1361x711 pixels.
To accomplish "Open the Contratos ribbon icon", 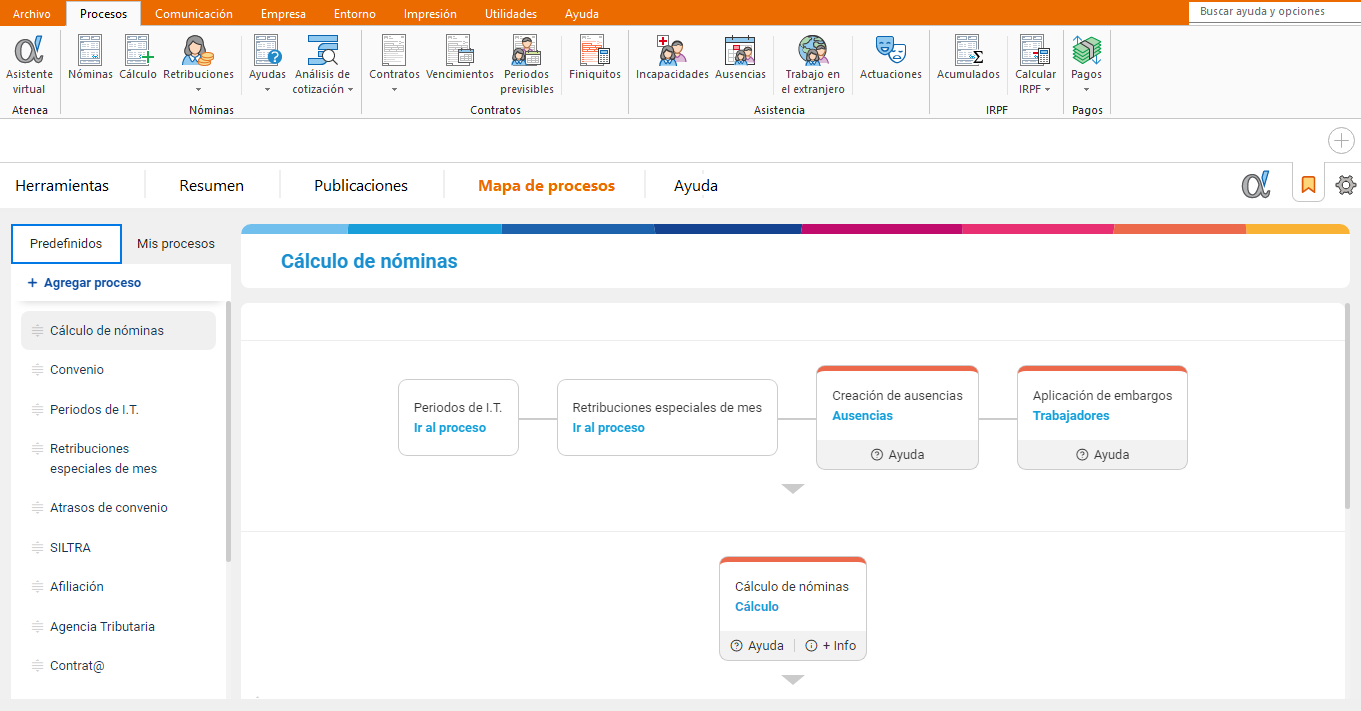I will click(x=394, y=50).
